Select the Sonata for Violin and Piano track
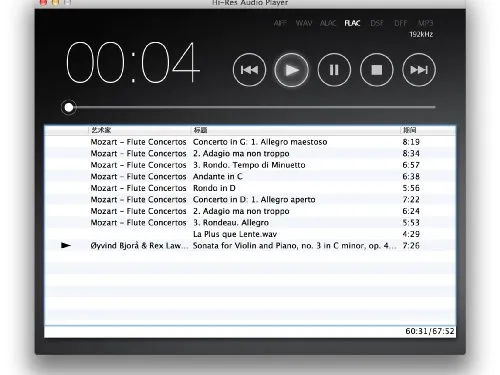Viewport: 500px width, 375px height. pyautogui.click(x=250, y=246)
